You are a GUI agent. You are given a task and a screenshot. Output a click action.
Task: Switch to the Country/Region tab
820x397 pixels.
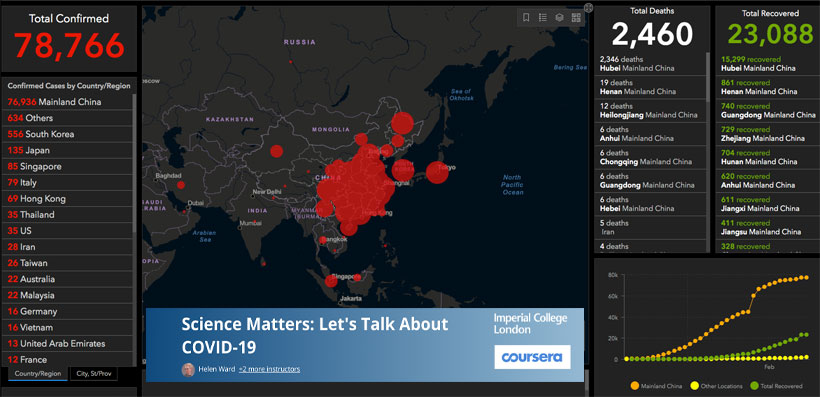coord(38,374)
